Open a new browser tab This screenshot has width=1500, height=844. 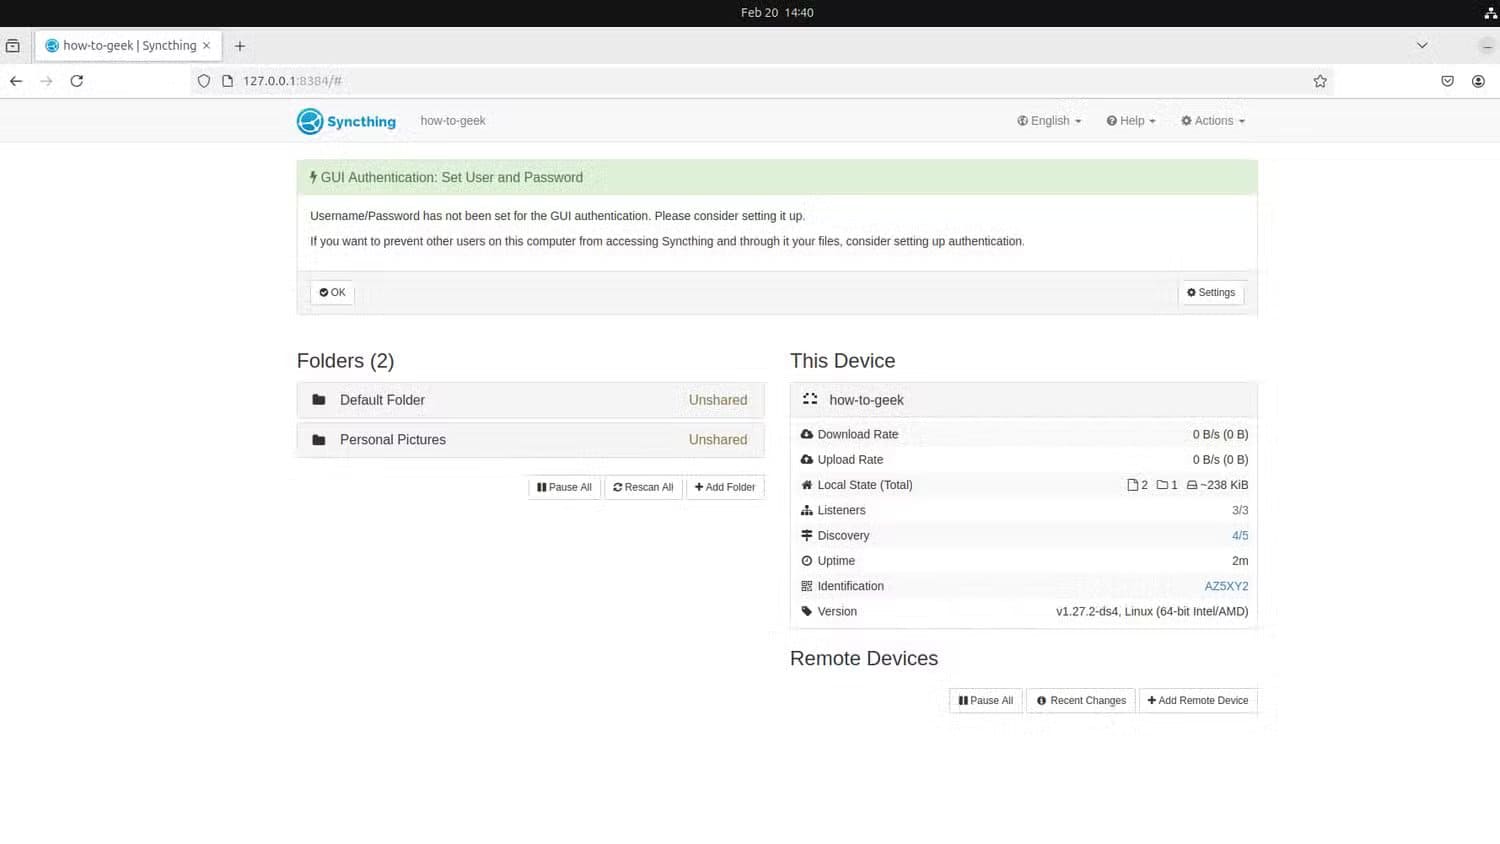click(x=240, y=46)
